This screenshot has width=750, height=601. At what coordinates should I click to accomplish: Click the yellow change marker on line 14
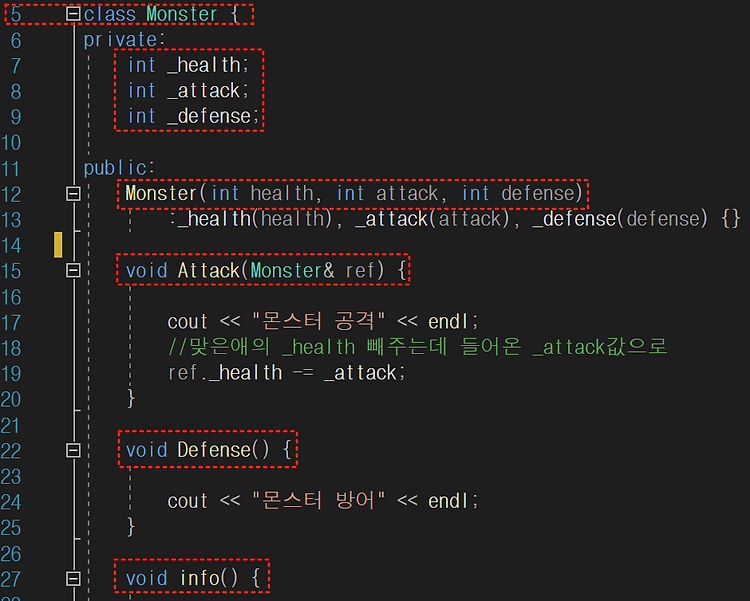click(x=58, y=245)
